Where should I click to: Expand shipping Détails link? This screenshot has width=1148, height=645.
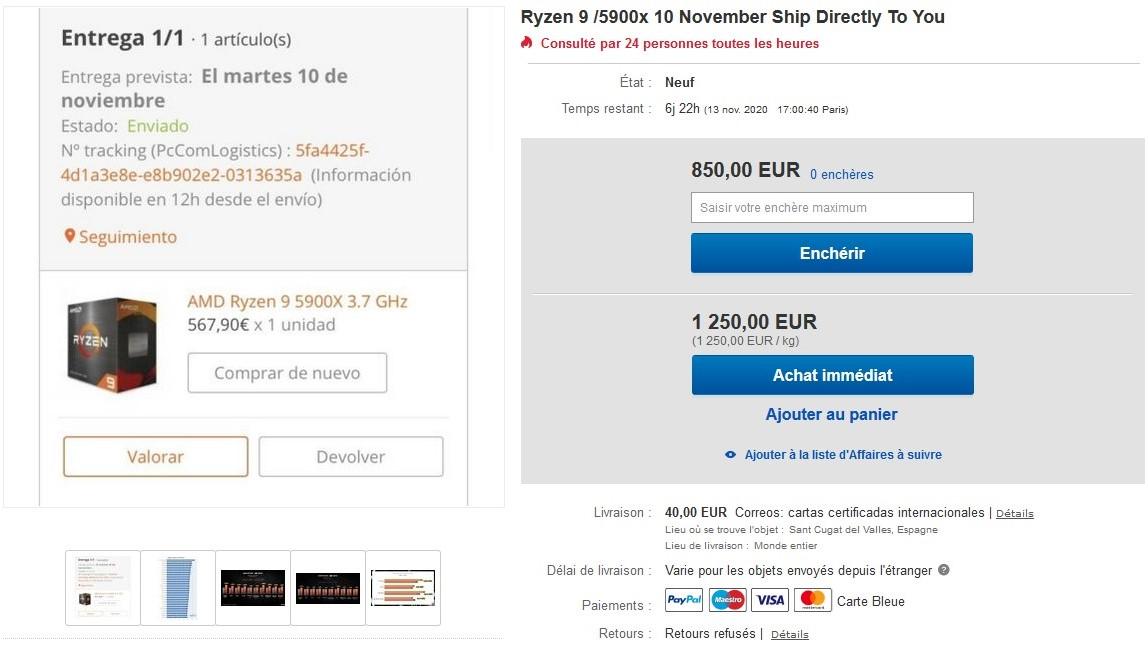coord(1014,513)
